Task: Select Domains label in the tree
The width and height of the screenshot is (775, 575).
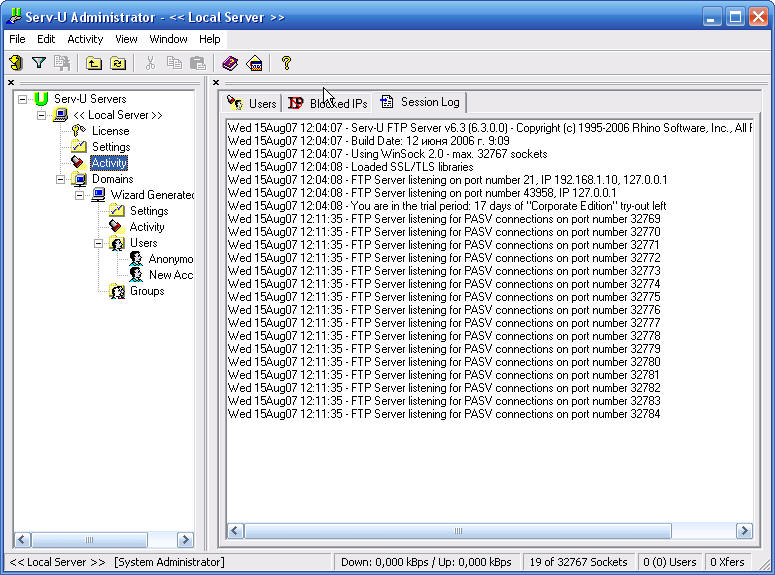Action: coord(113,179)
